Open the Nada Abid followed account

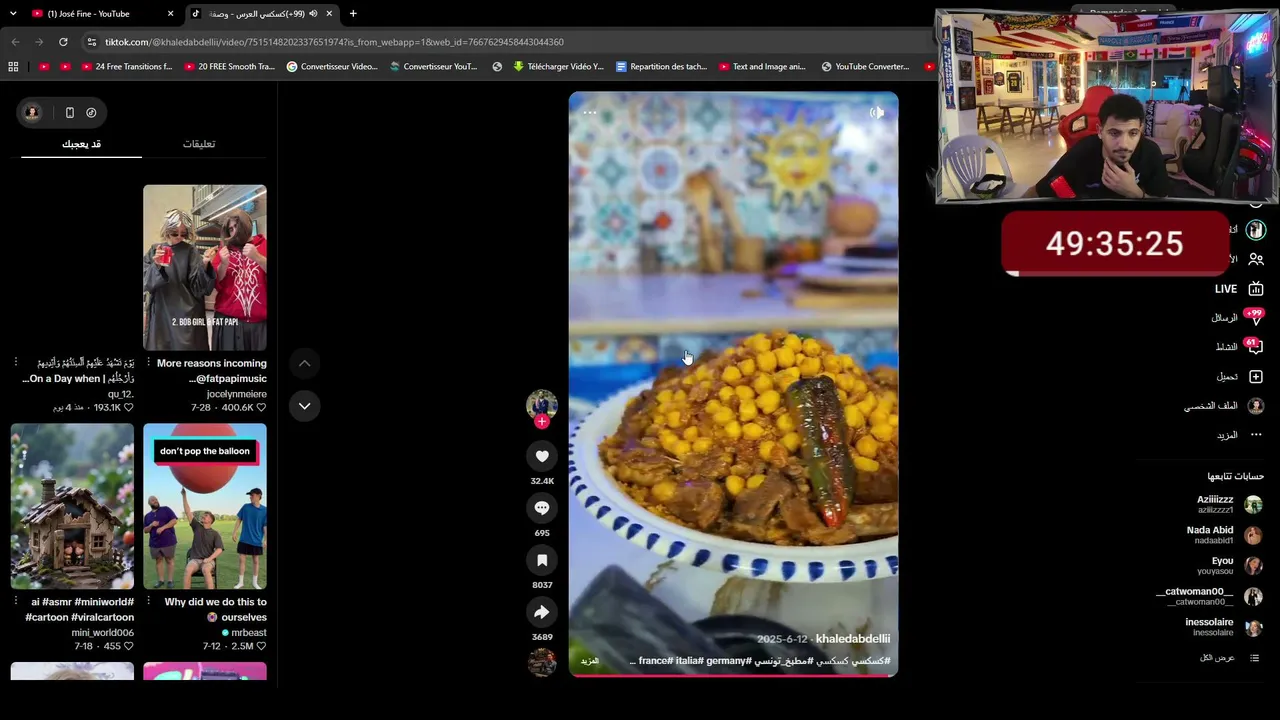click(1224, 535)
